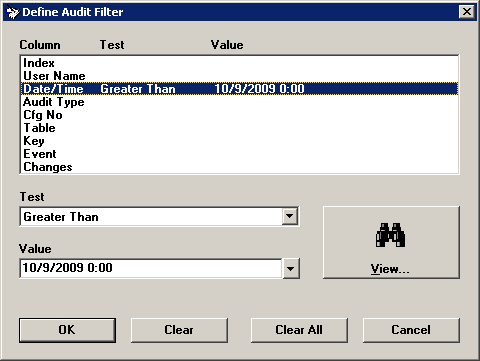480x361 pixels.
Task: Select the Key row
Action: (240, 141)
